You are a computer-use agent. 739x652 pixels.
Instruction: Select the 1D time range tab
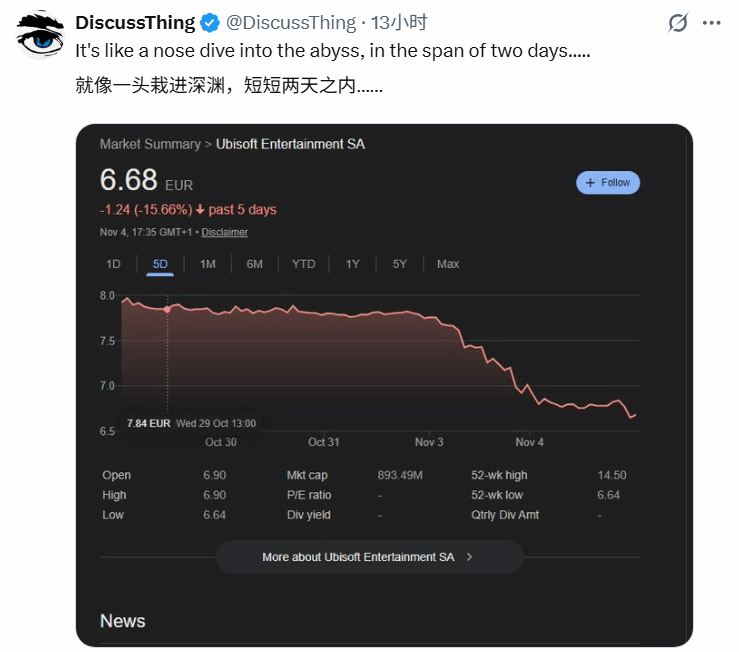[113, 264]
